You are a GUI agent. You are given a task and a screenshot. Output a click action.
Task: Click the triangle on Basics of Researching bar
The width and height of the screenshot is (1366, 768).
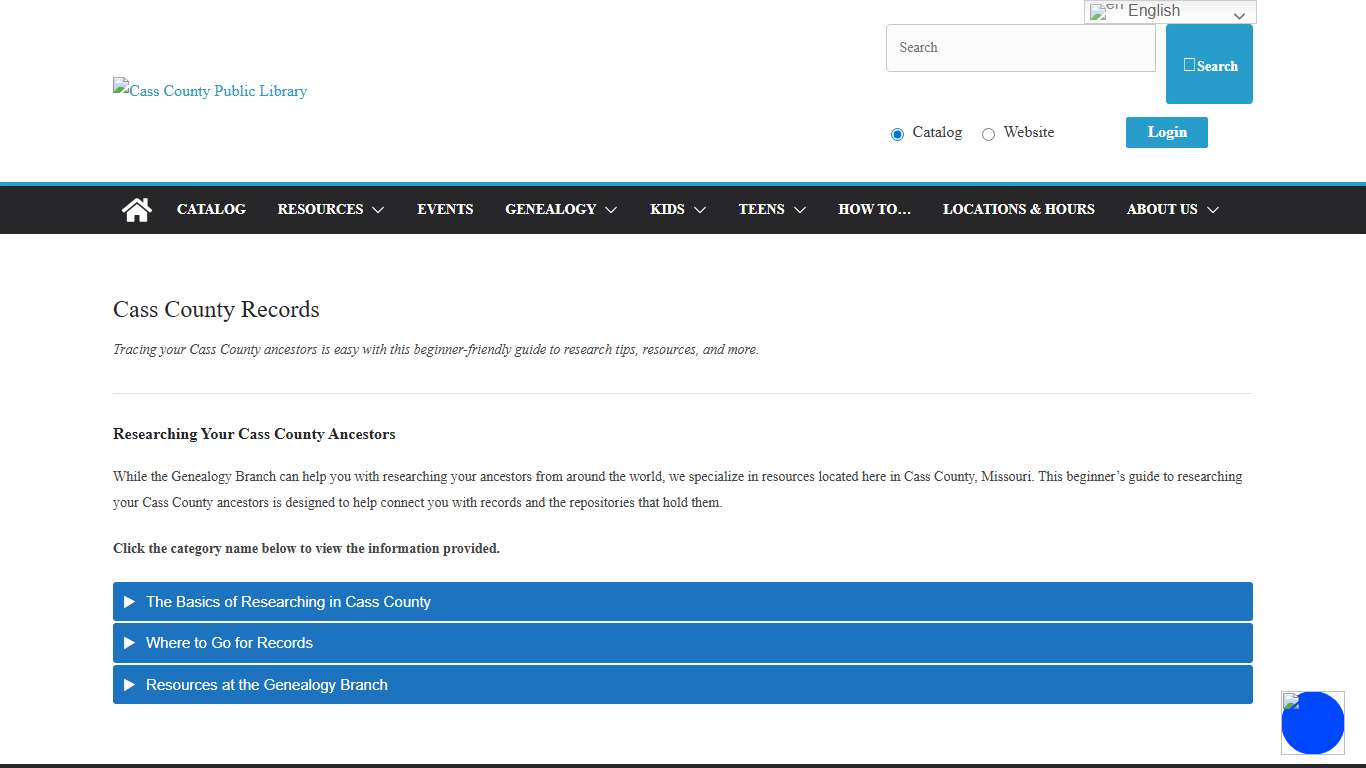130,601
